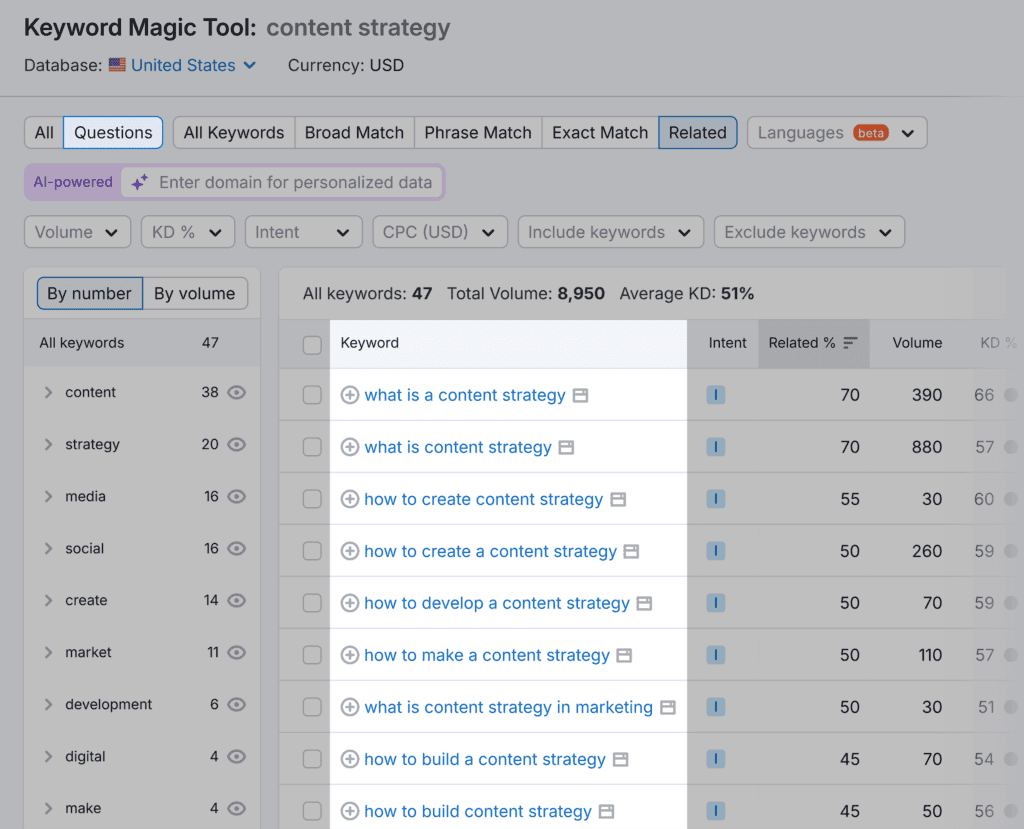
Task: Select the 'what is a content strategy' row
Action: (x=310, y=395)
